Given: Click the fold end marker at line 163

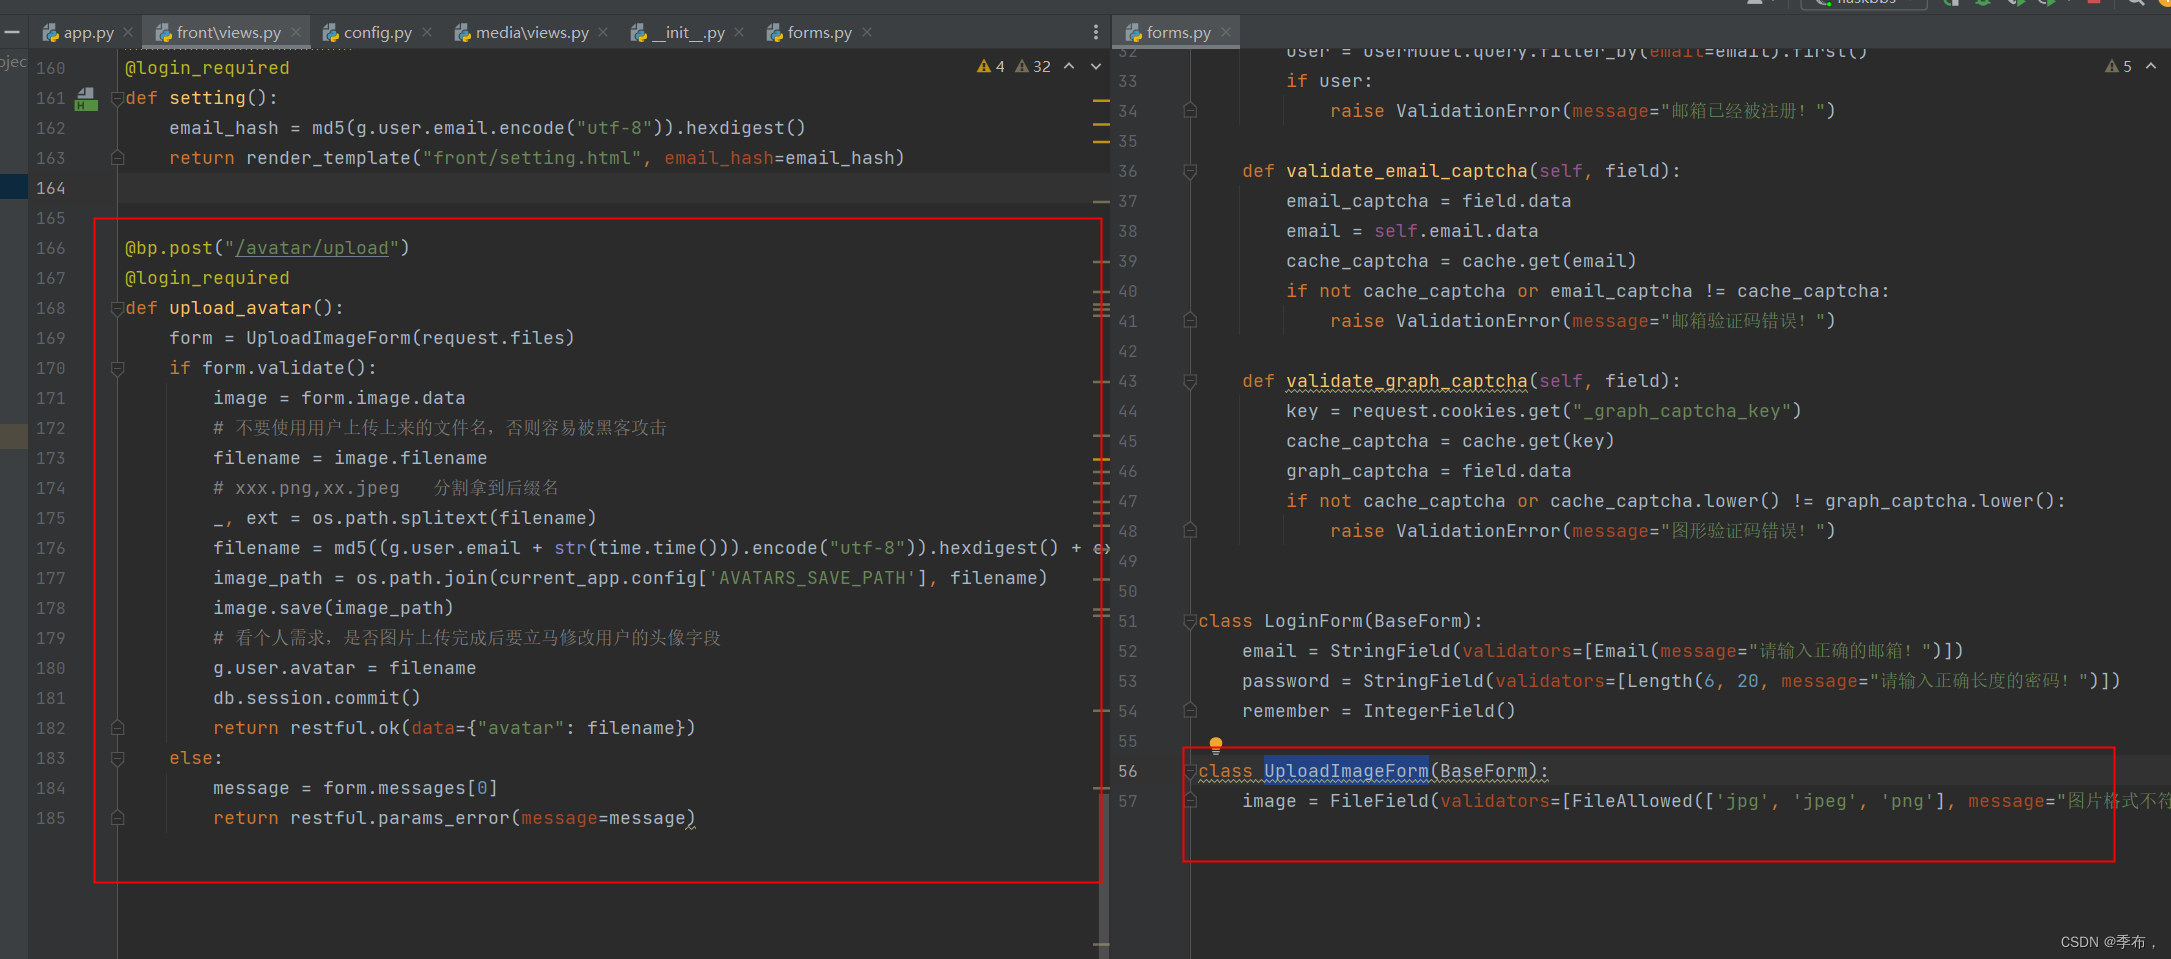Looking at the screenshot, I should [117, 158].
